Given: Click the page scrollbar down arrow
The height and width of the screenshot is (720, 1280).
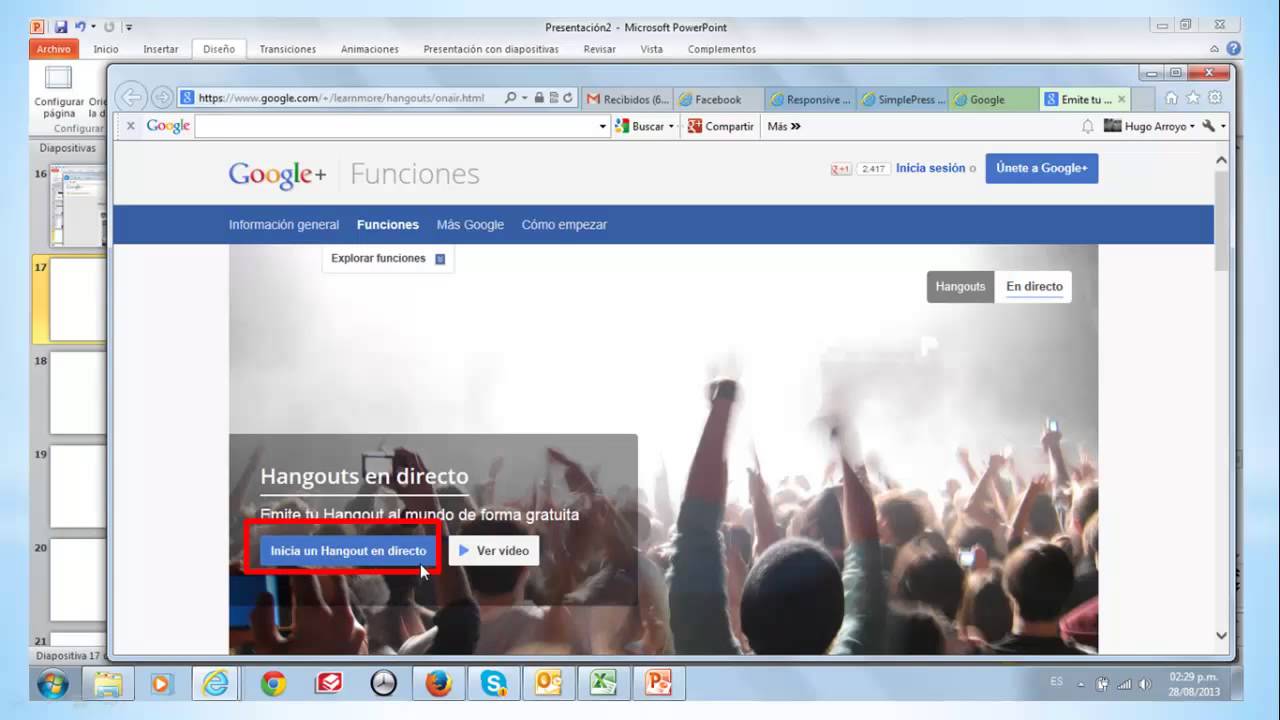Looking at the screenshot, I should (x=1221, y=635).
